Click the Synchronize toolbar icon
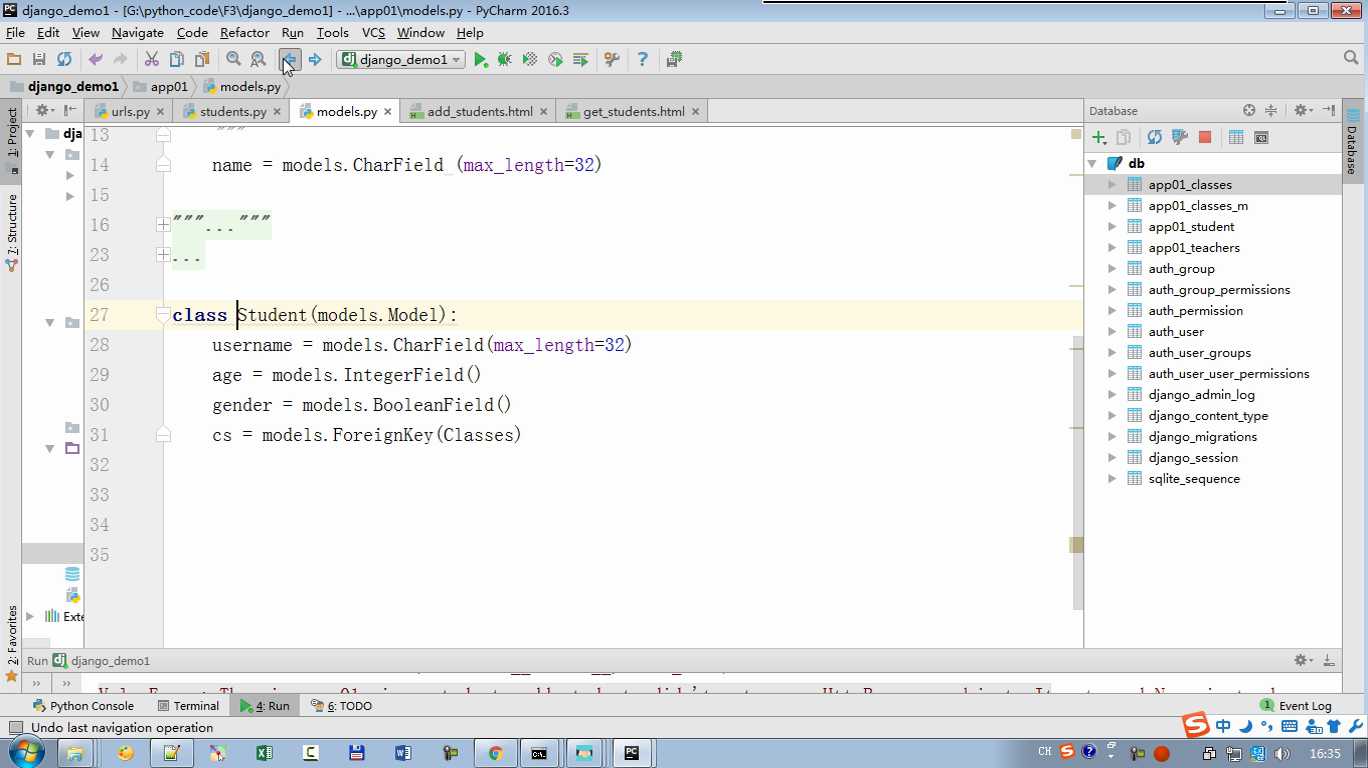 pos(64,60)
